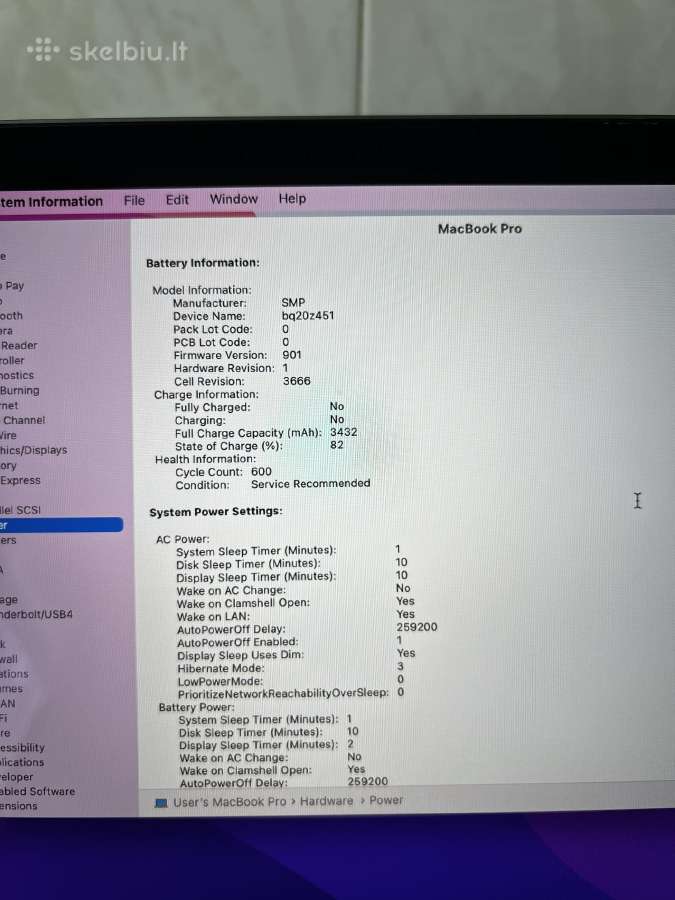
Task: Click Display Sleep Timer value 2 under Battery Power
Action: point(350,744)
